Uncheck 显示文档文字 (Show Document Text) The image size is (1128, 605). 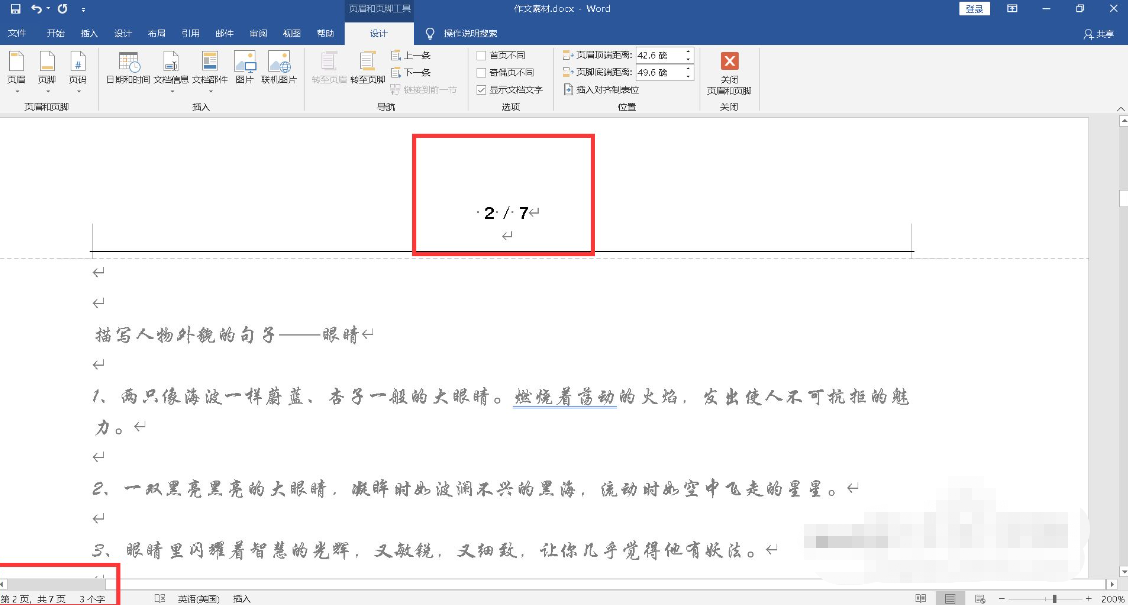(x=482, y=87)
